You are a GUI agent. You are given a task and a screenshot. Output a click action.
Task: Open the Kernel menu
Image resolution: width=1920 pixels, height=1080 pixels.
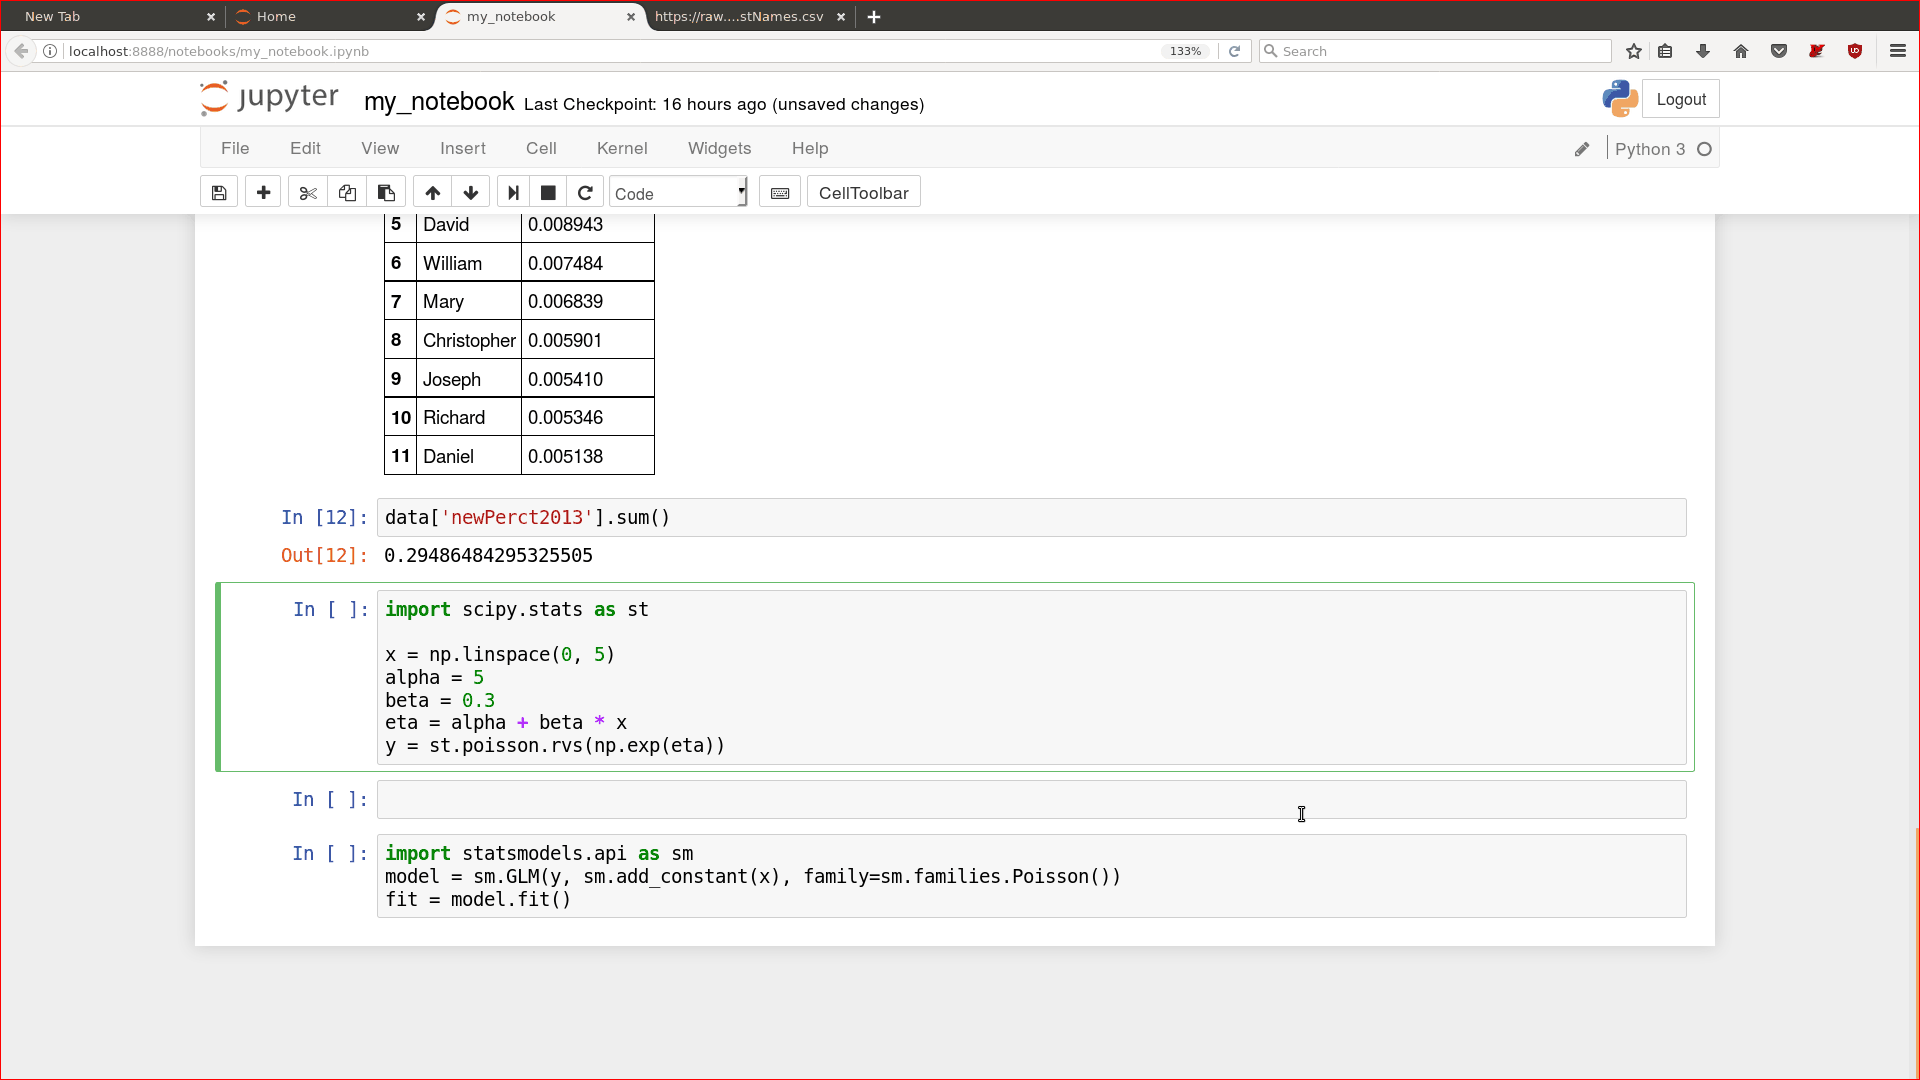click(622, 148)
